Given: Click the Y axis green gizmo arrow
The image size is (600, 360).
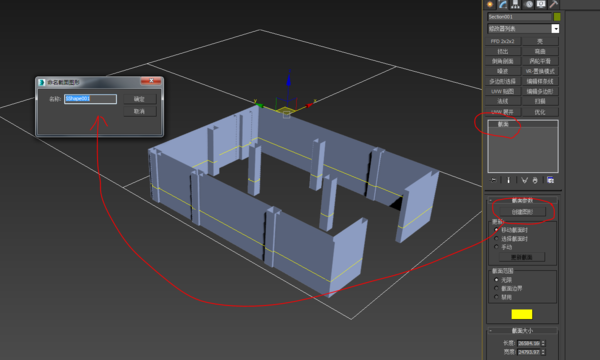Looking at the screenshot, I should tap(259, 104).
